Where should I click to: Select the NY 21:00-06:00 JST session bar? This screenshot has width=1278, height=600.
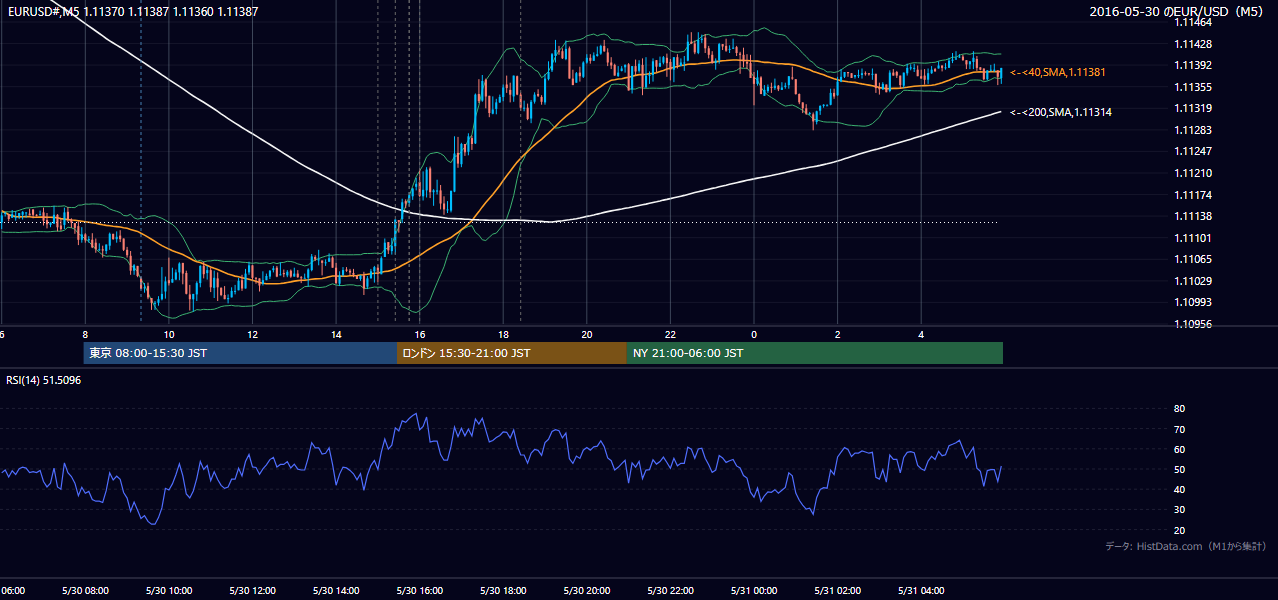pos(815,353)
